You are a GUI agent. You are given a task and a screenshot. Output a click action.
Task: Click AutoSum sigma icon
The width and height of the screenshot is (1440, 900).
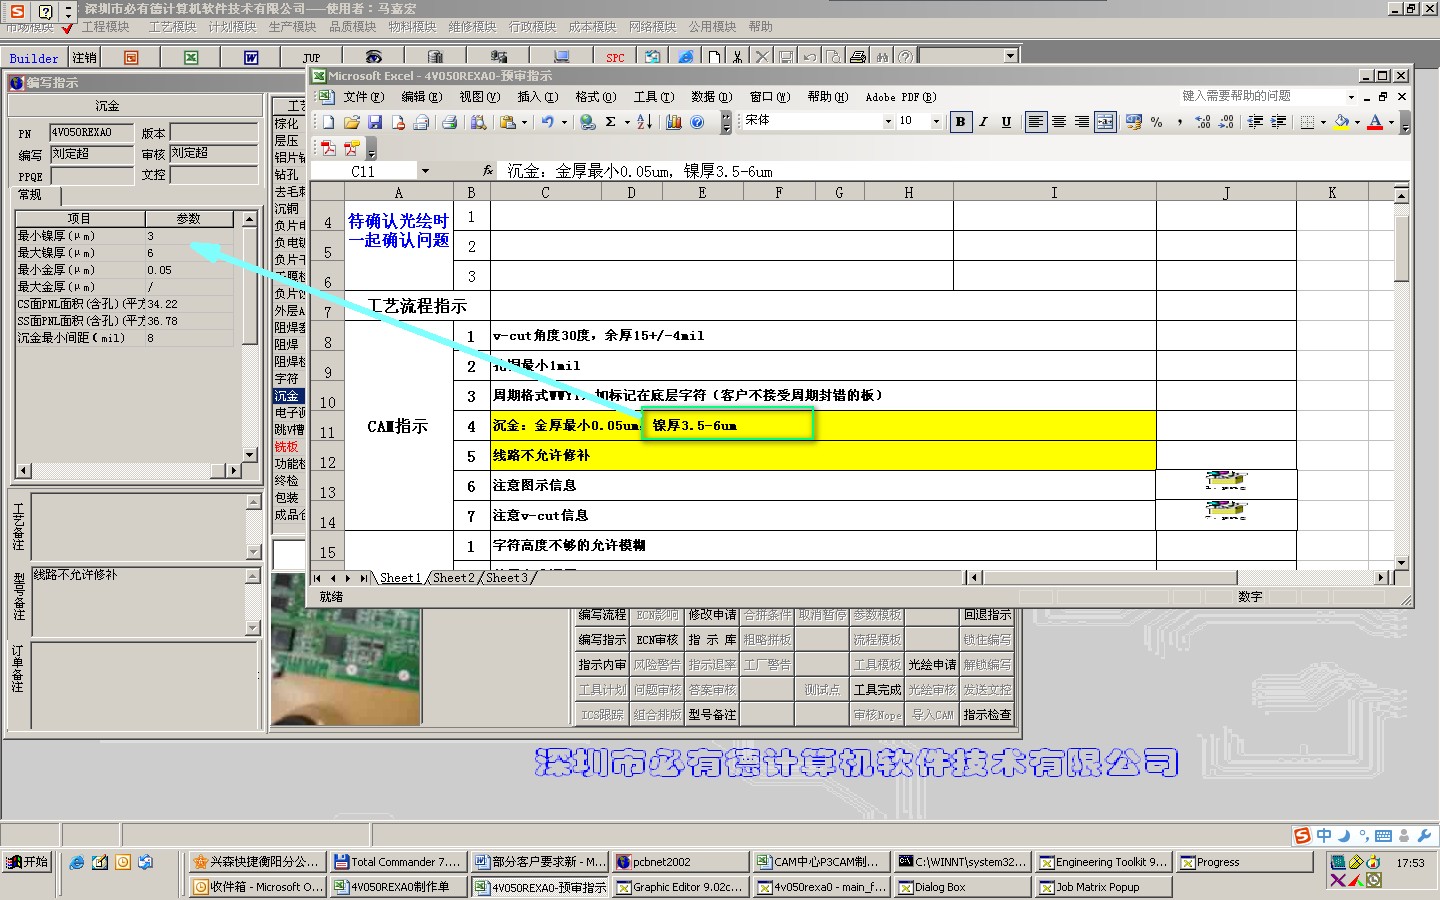(610, 122)
